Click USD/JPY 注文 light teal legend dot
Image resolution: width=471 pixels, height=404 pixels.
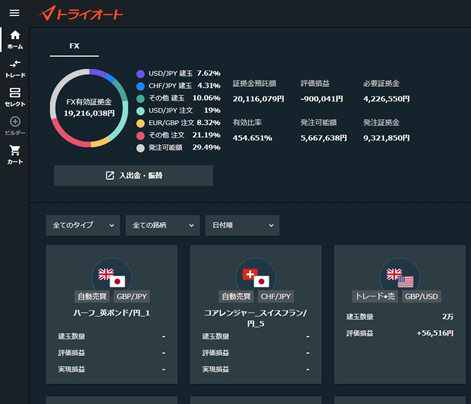pyautogui.click(x=141, y=111)
